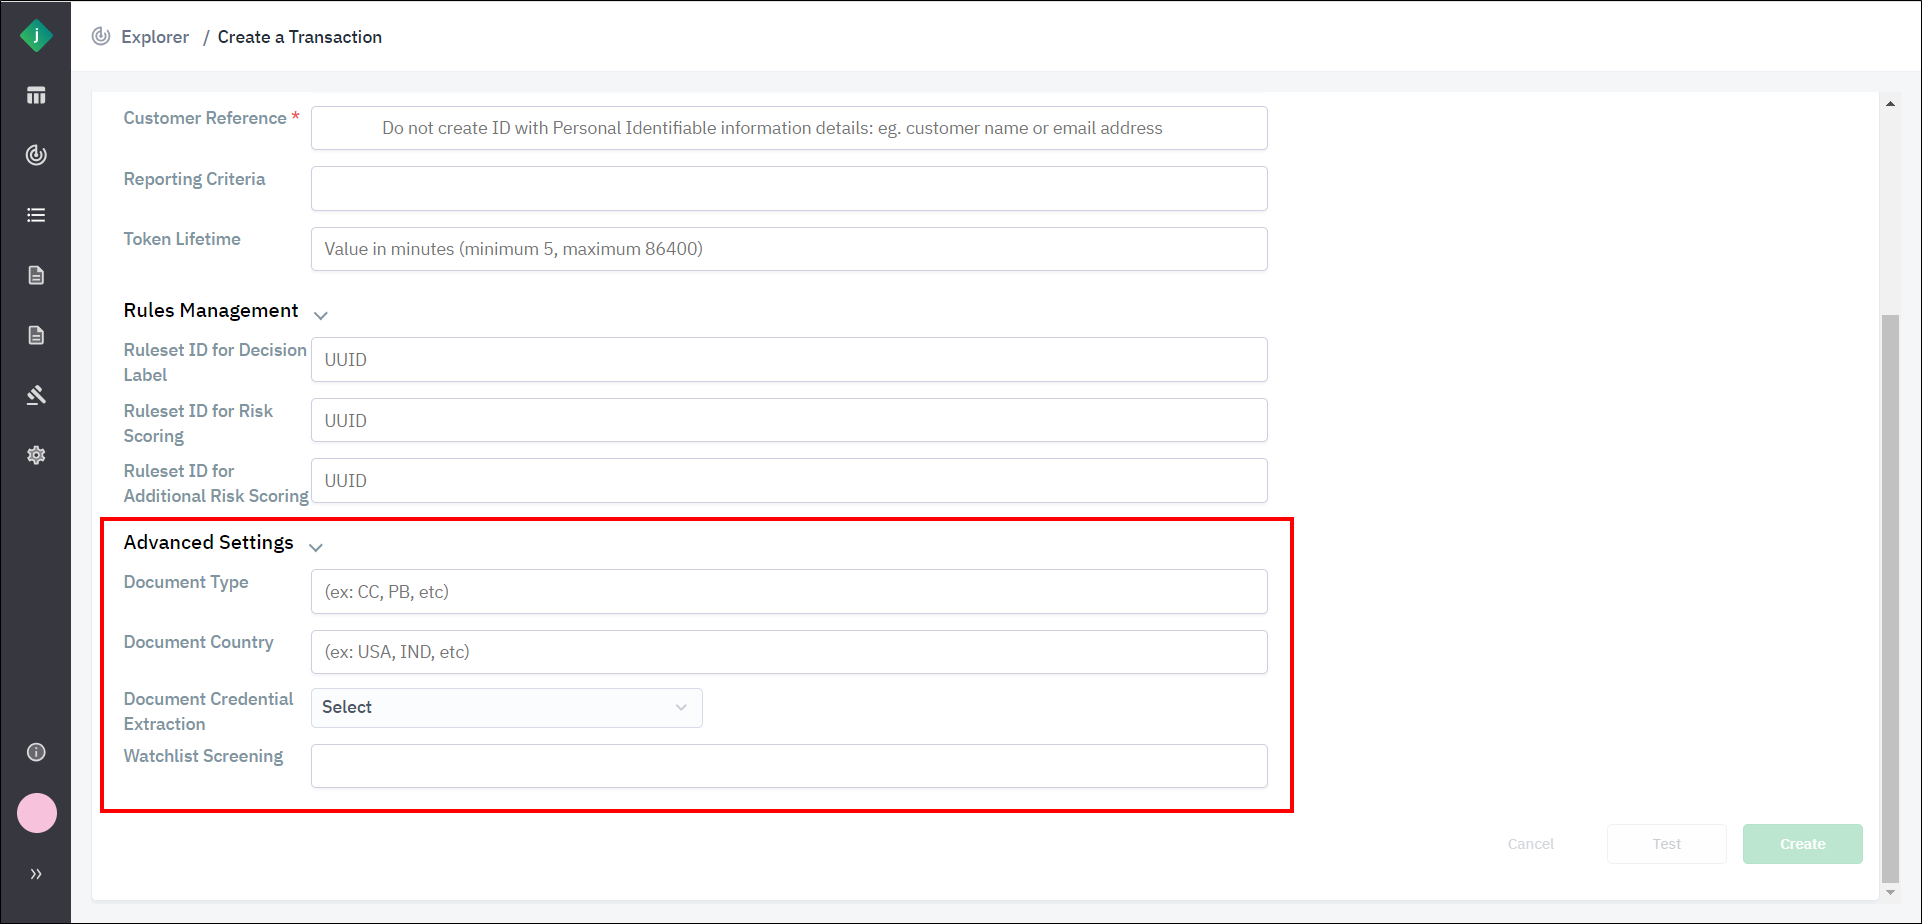Select the tools icon in the sidebar
Screen dimensions: 1922x924
[x=36, y=395]
